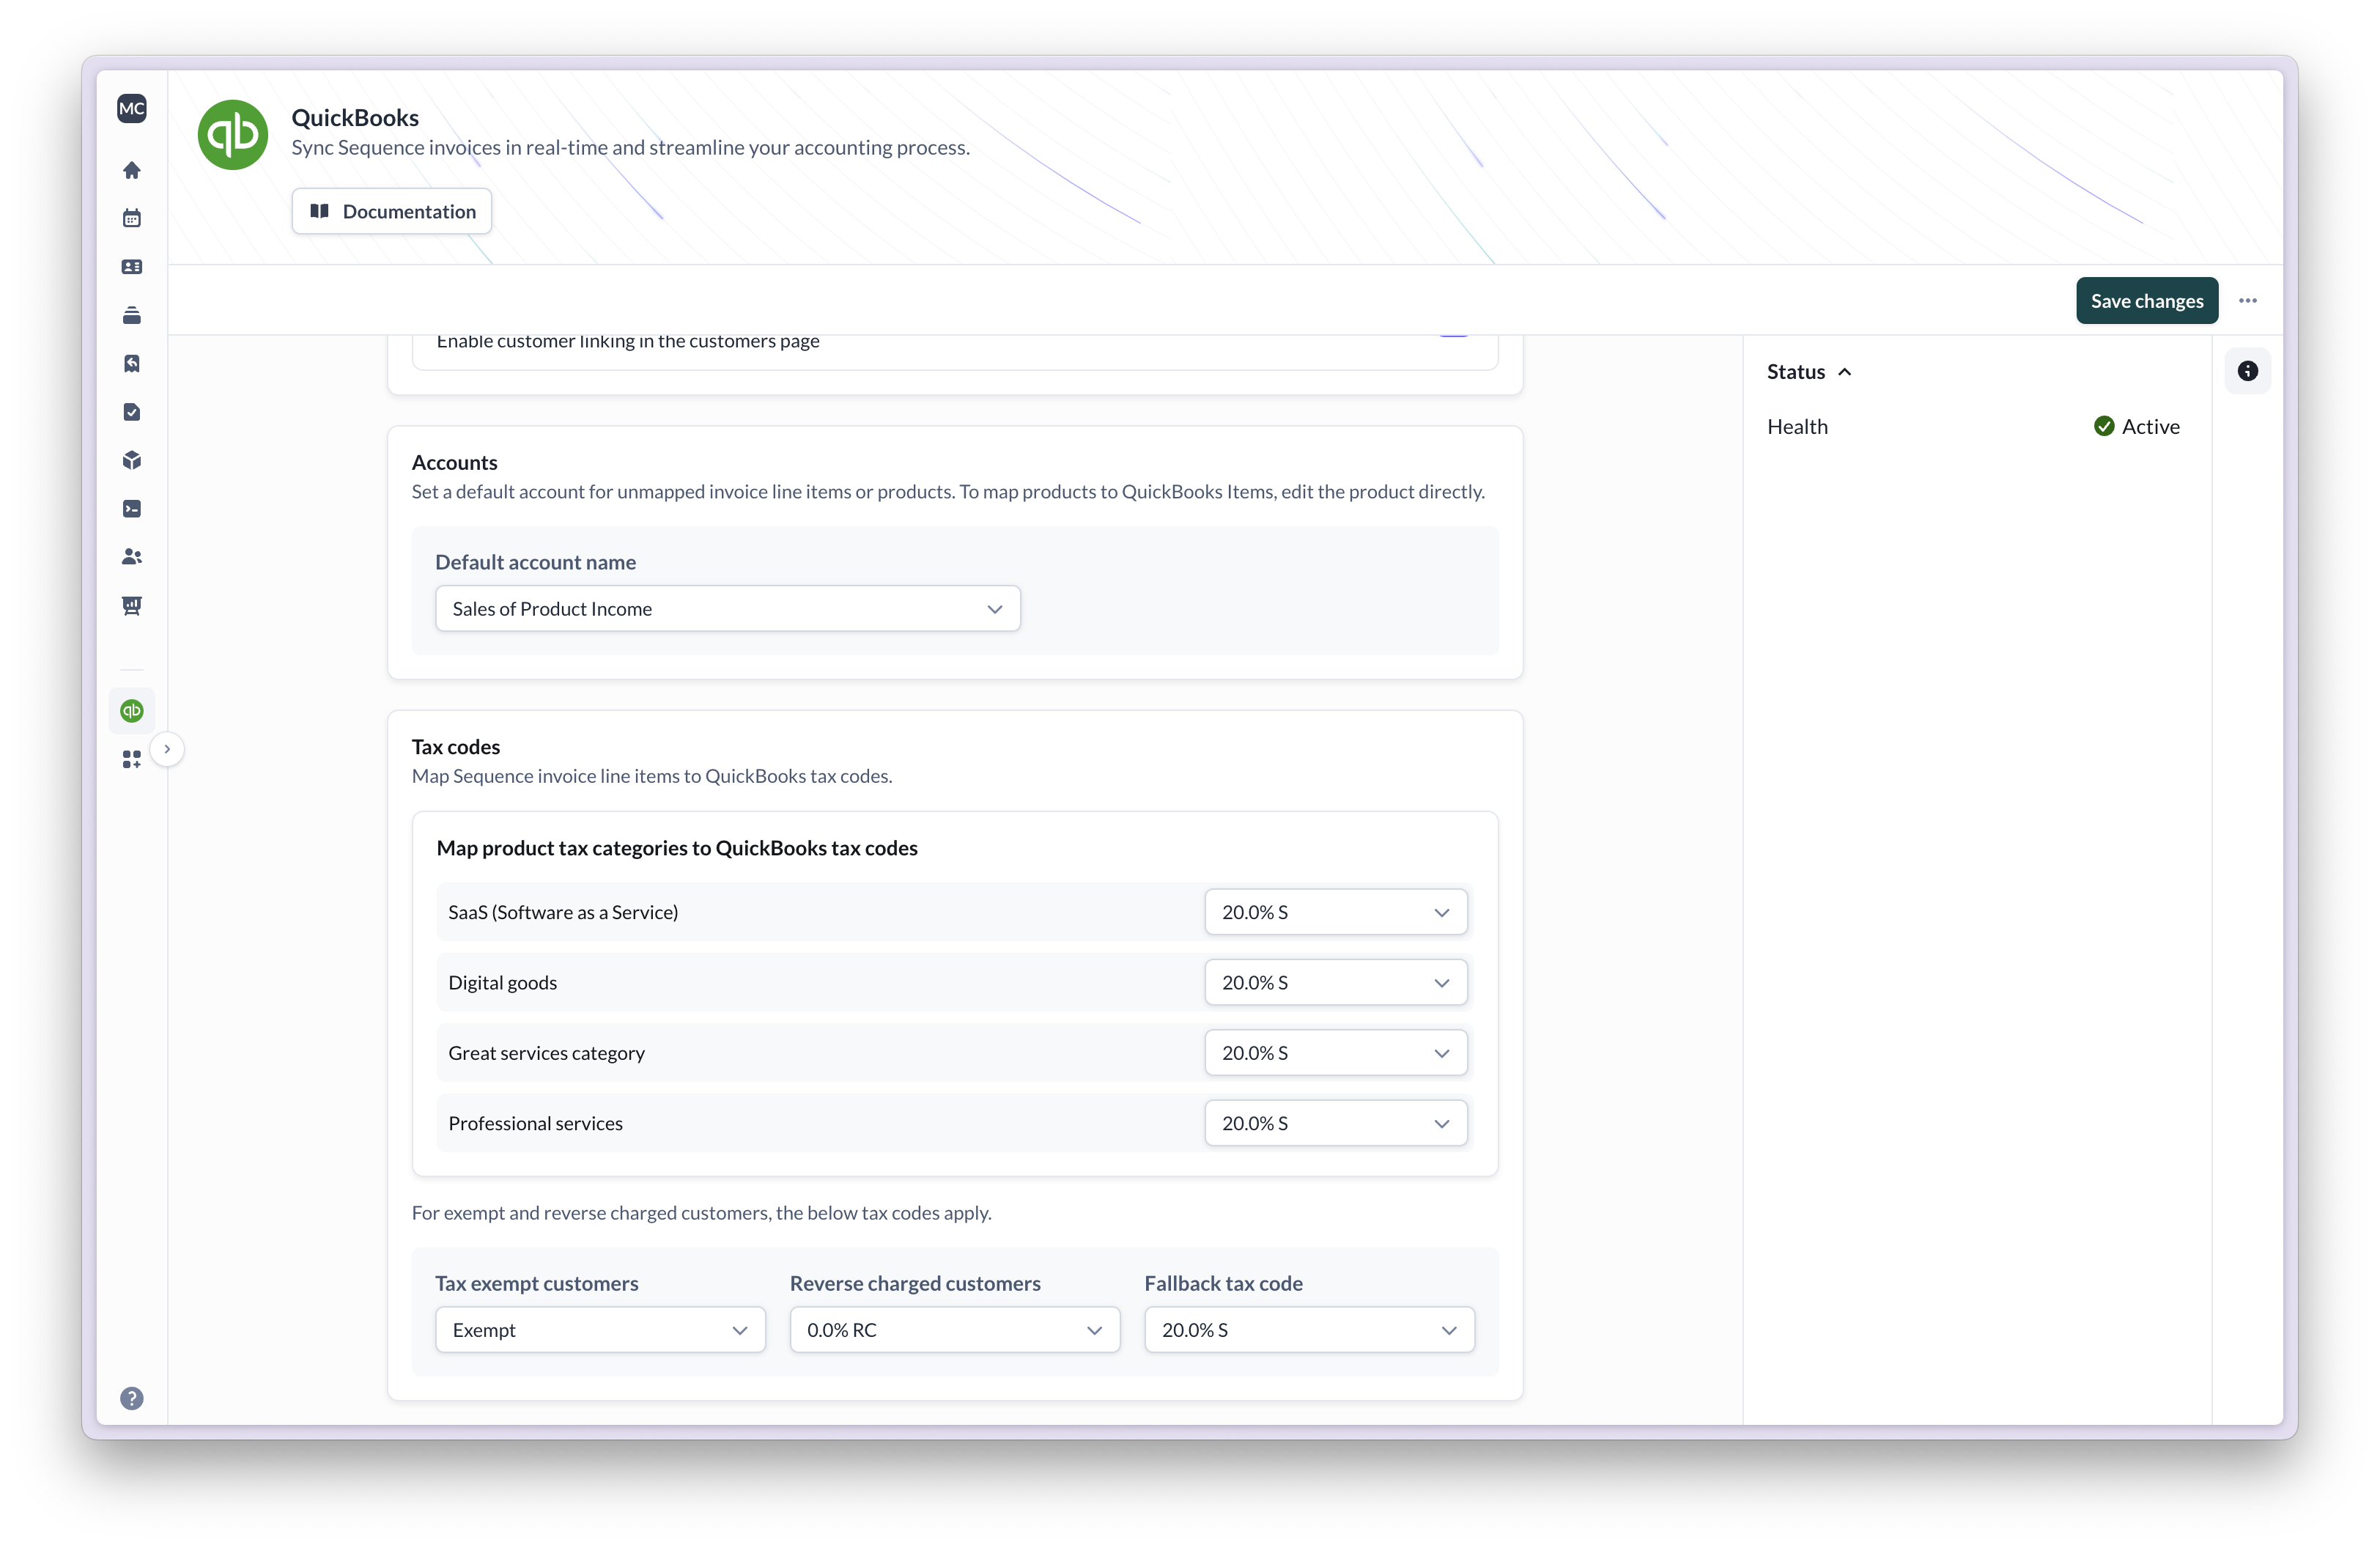Open the MC account avatar menu

[131, 108]
